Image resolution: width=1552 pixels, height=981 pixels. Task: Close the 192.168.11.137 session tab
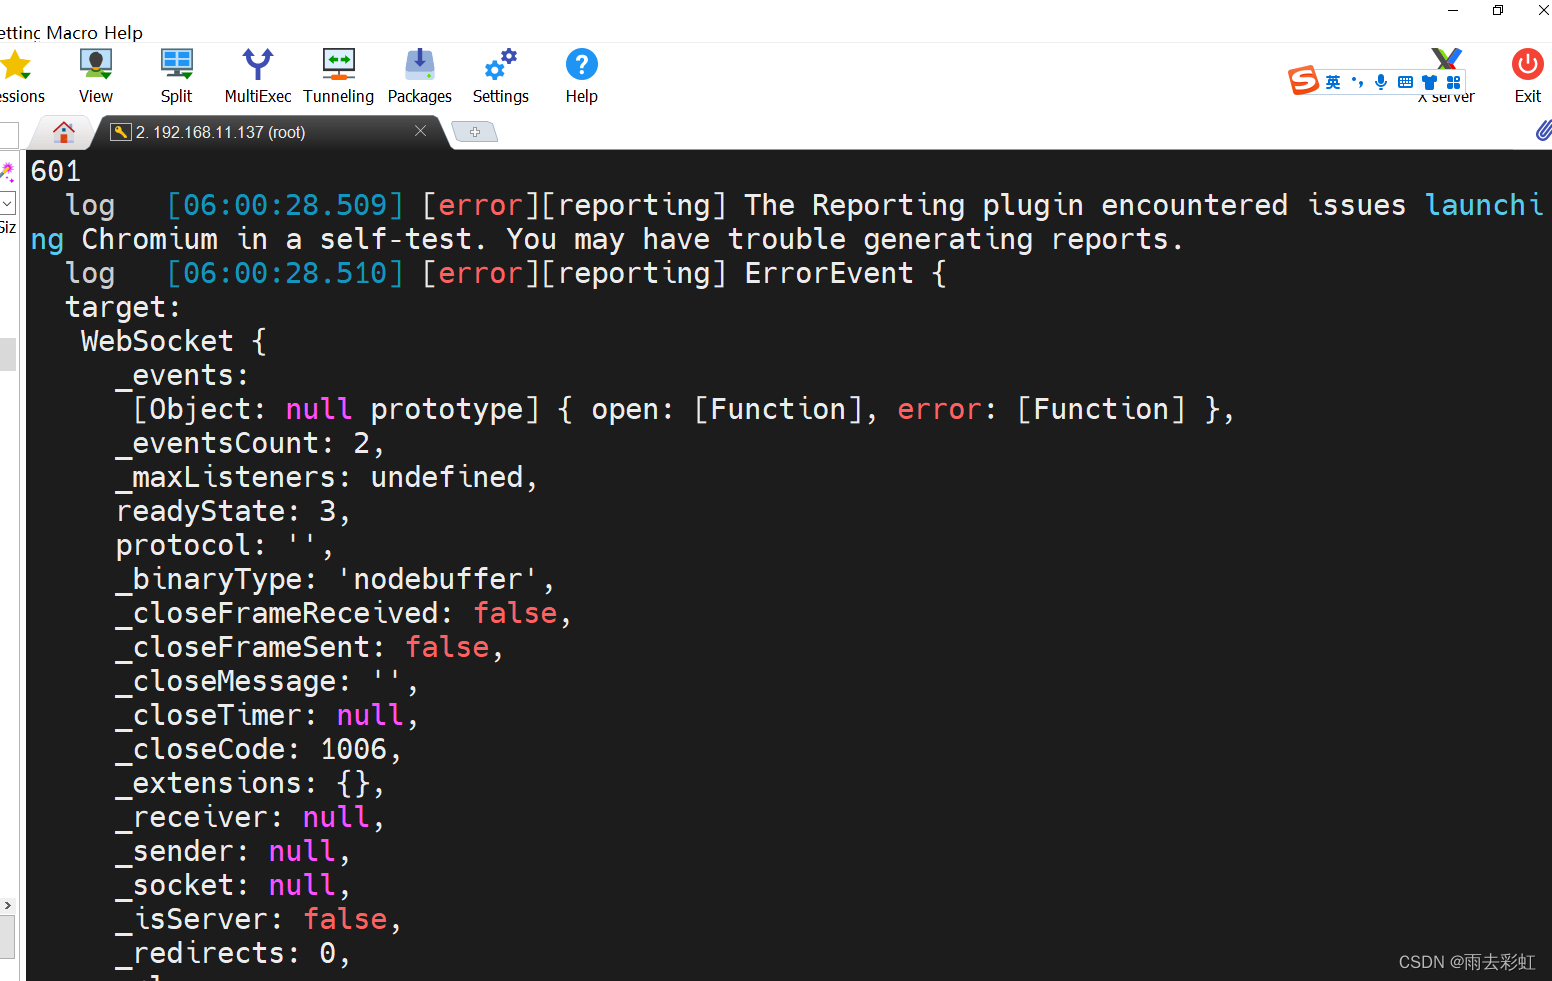click(x=420, y=131)
